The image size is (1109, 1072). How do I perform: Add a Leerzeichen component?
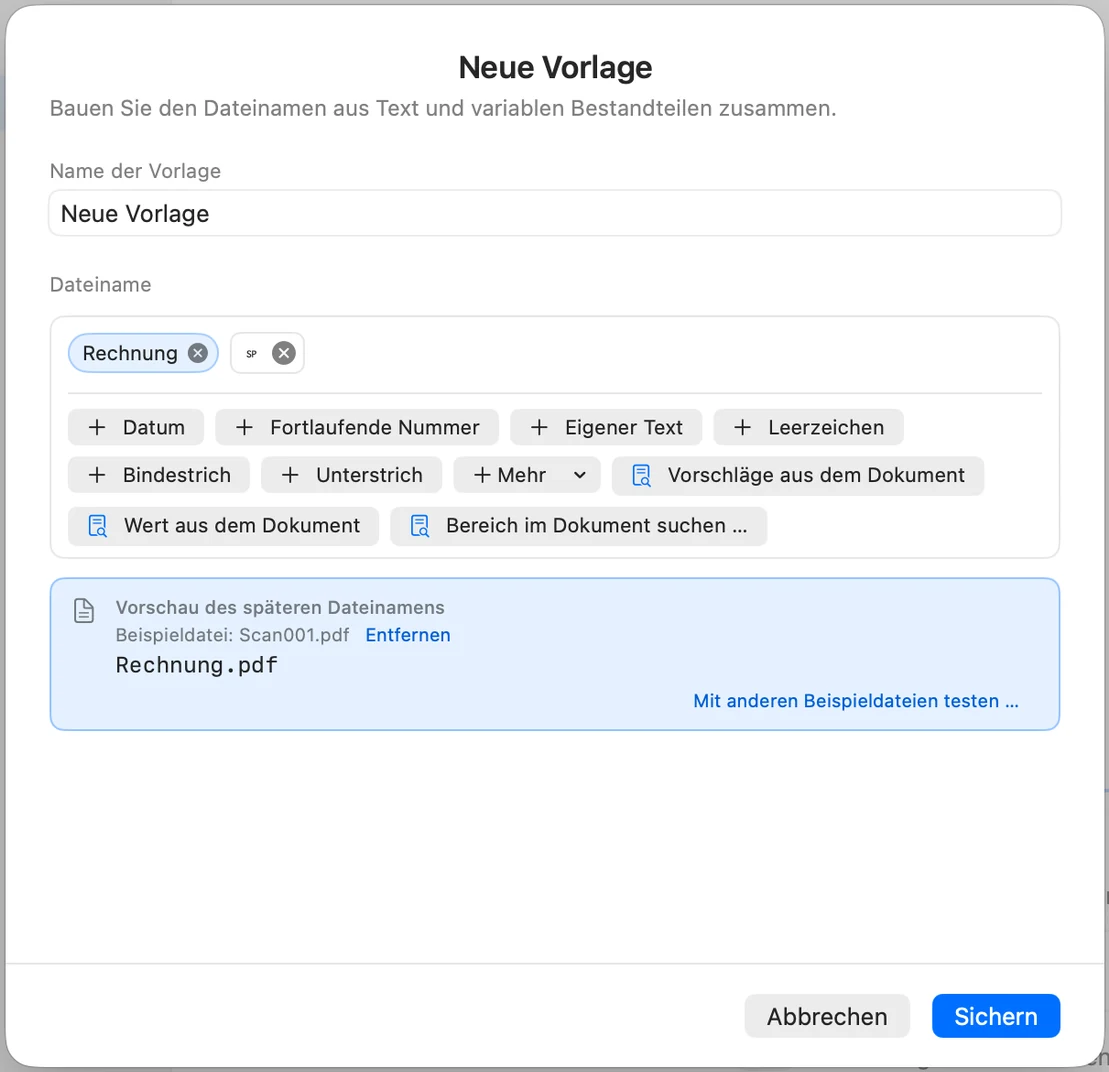(808, 427)
